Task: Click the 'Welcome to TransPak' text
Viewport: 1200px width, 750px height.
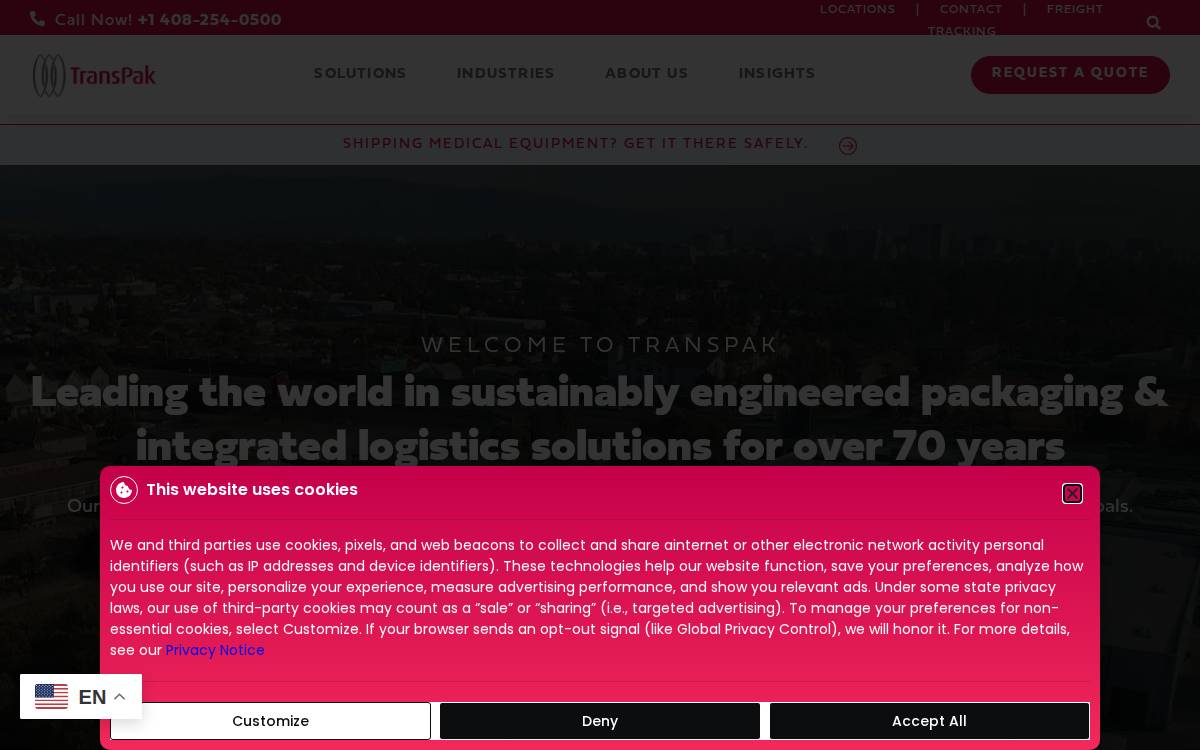Action: [600, 345]
